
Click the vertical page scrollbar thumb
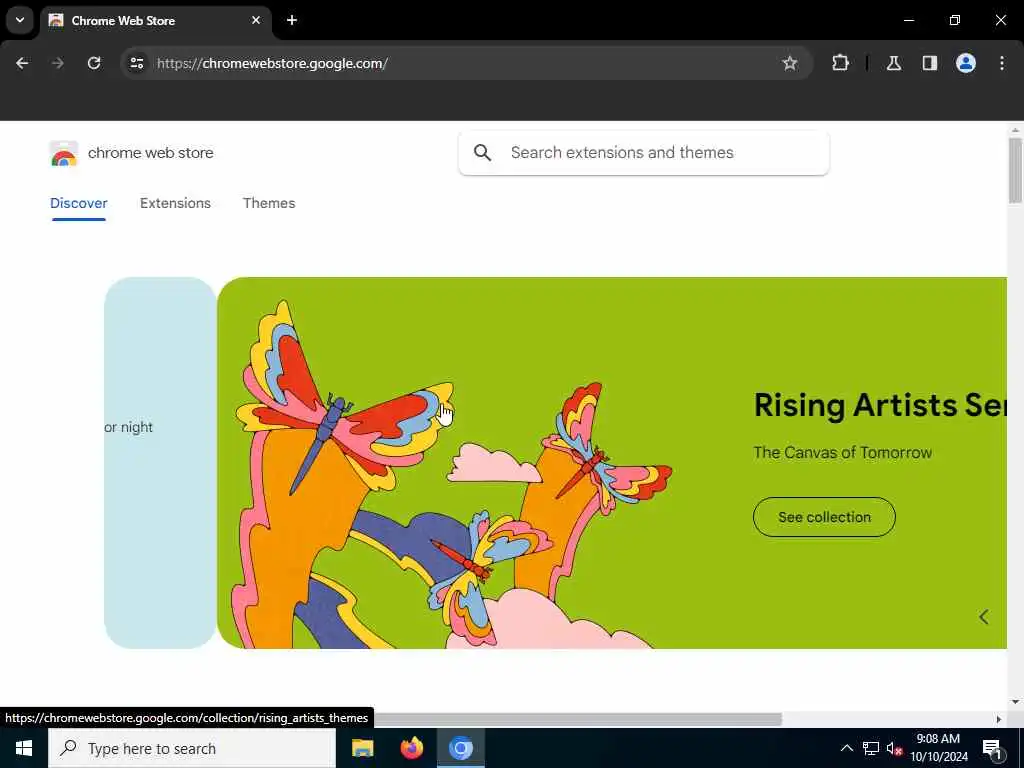(1015, 170)
